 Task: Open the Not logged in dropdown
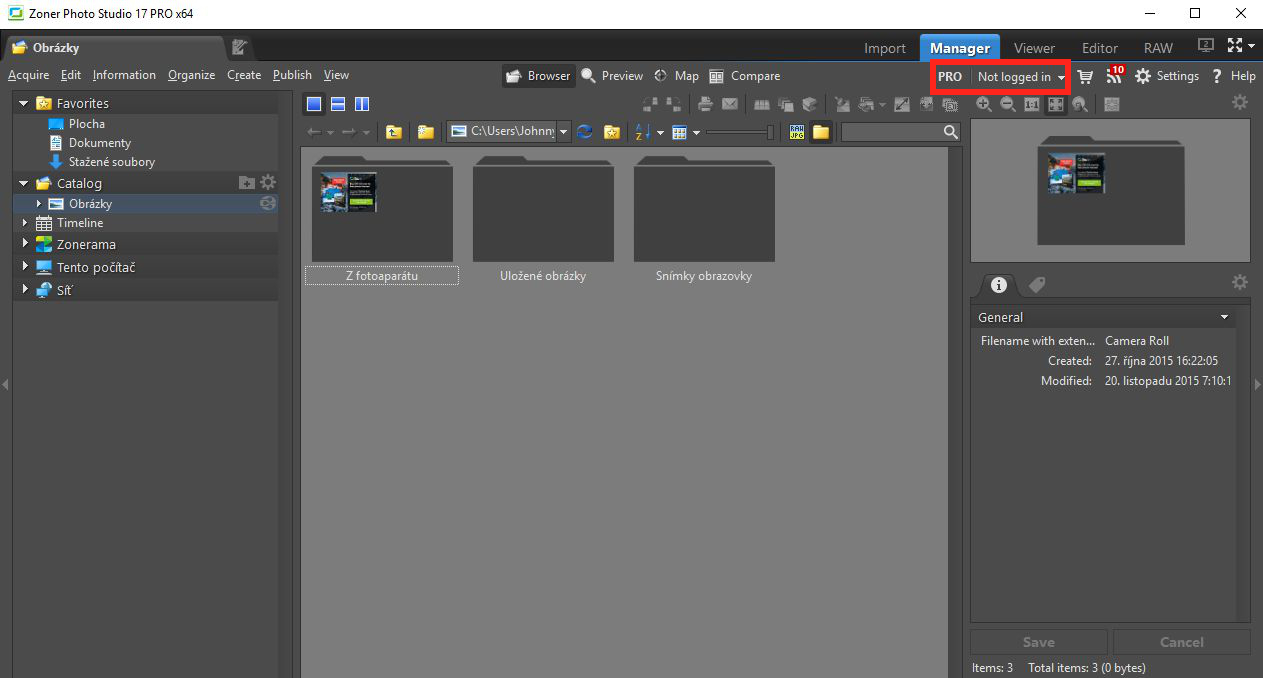tap(1013, 76)
